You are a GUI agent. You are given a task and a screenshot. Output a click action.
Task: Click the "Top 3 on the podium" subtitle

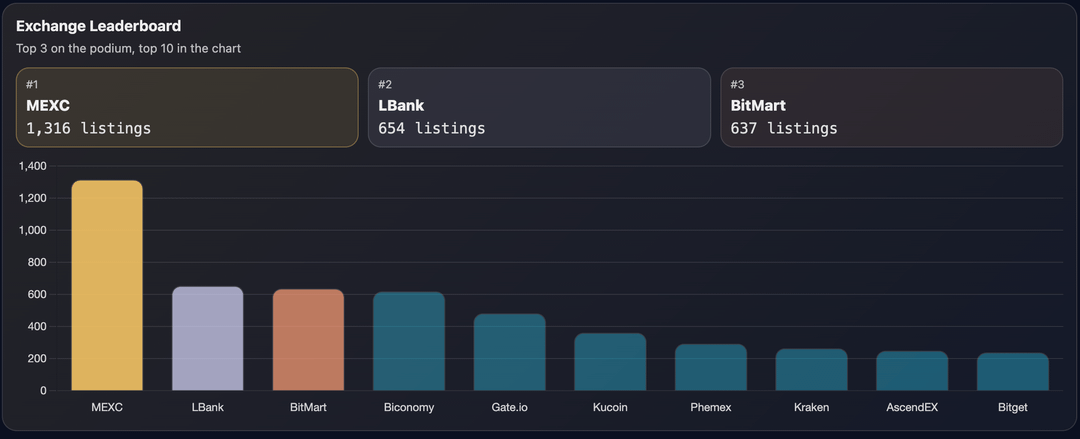pyautogui.click(x=128, y=48)
